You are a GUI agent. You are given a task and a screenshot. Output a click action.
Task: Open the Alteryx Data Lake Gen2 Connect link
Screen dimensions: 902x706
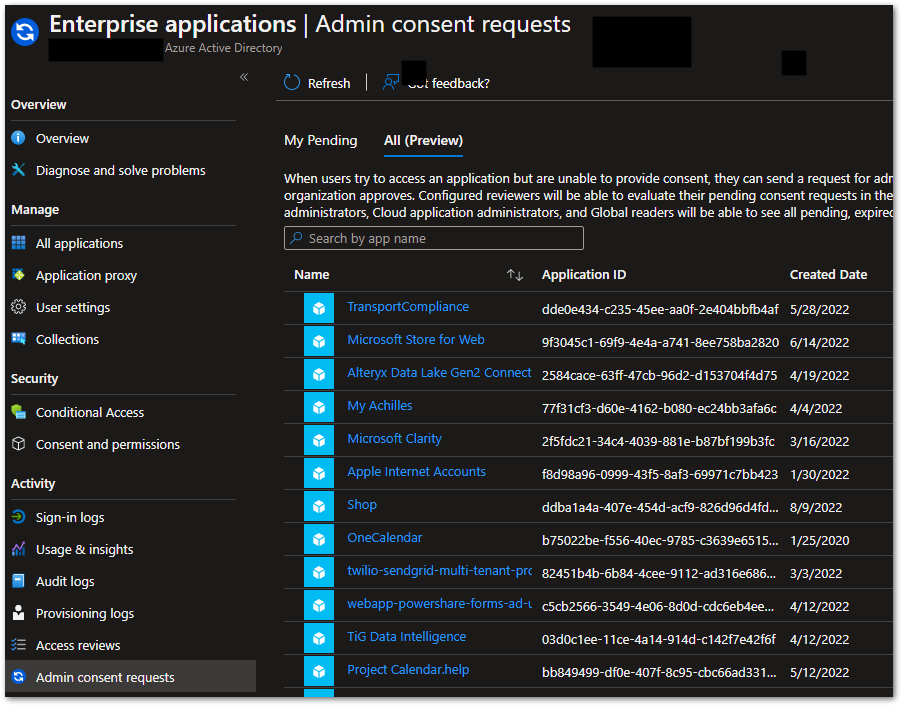(439, 373)
